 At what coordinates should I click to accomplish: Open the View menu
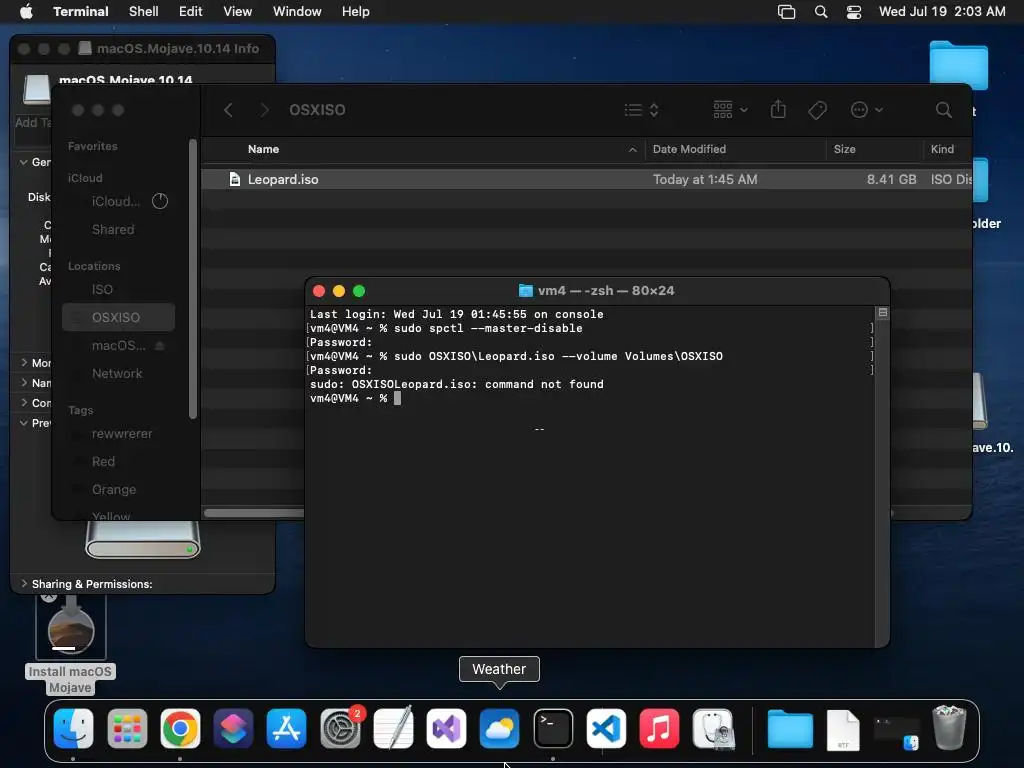click(x=238, y=12)
